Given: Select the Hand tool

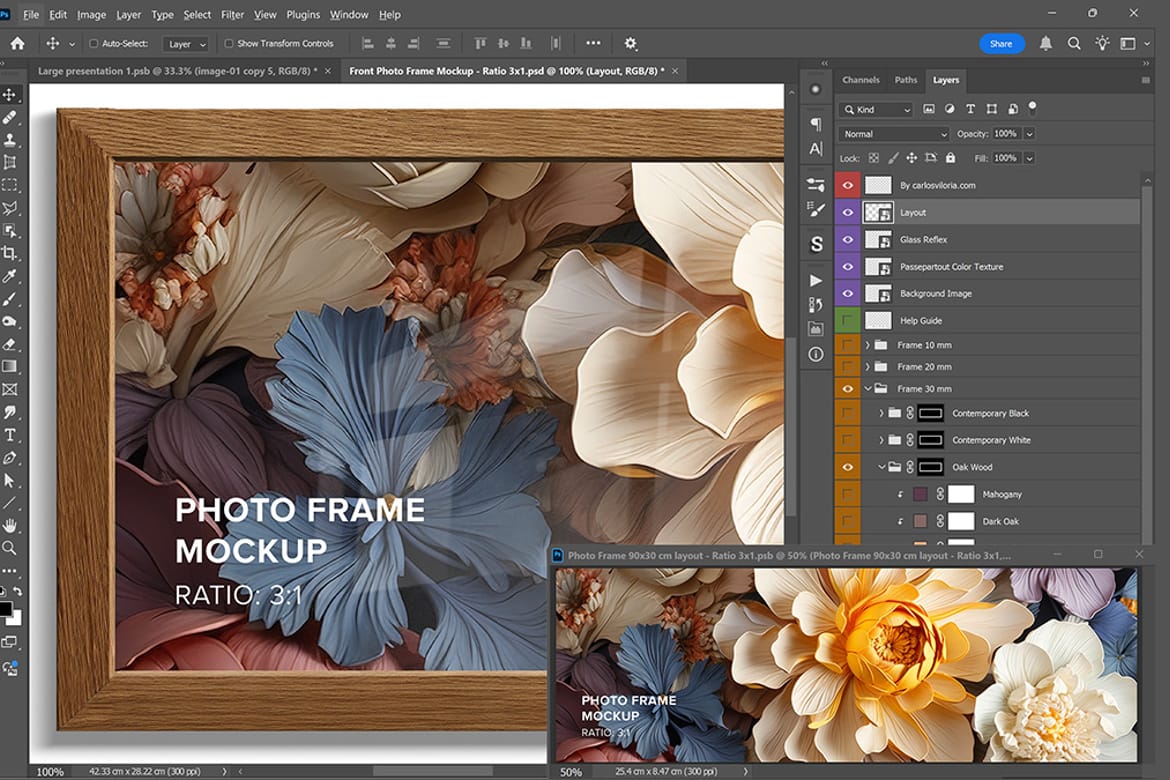Looking at the screenshot, I should (x=10, y=525).
